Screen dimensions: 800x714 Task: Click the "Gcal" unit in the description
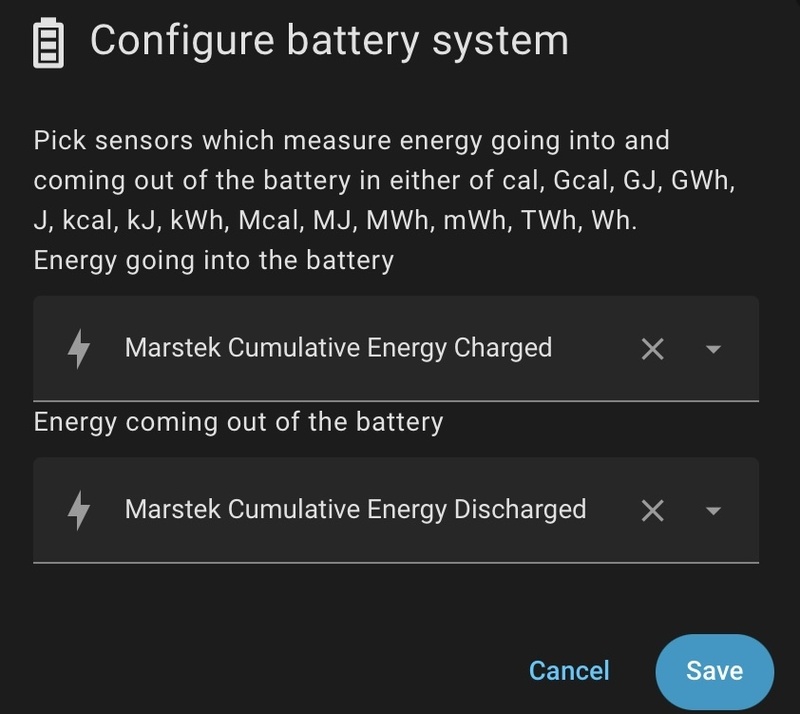coord(573,181)
